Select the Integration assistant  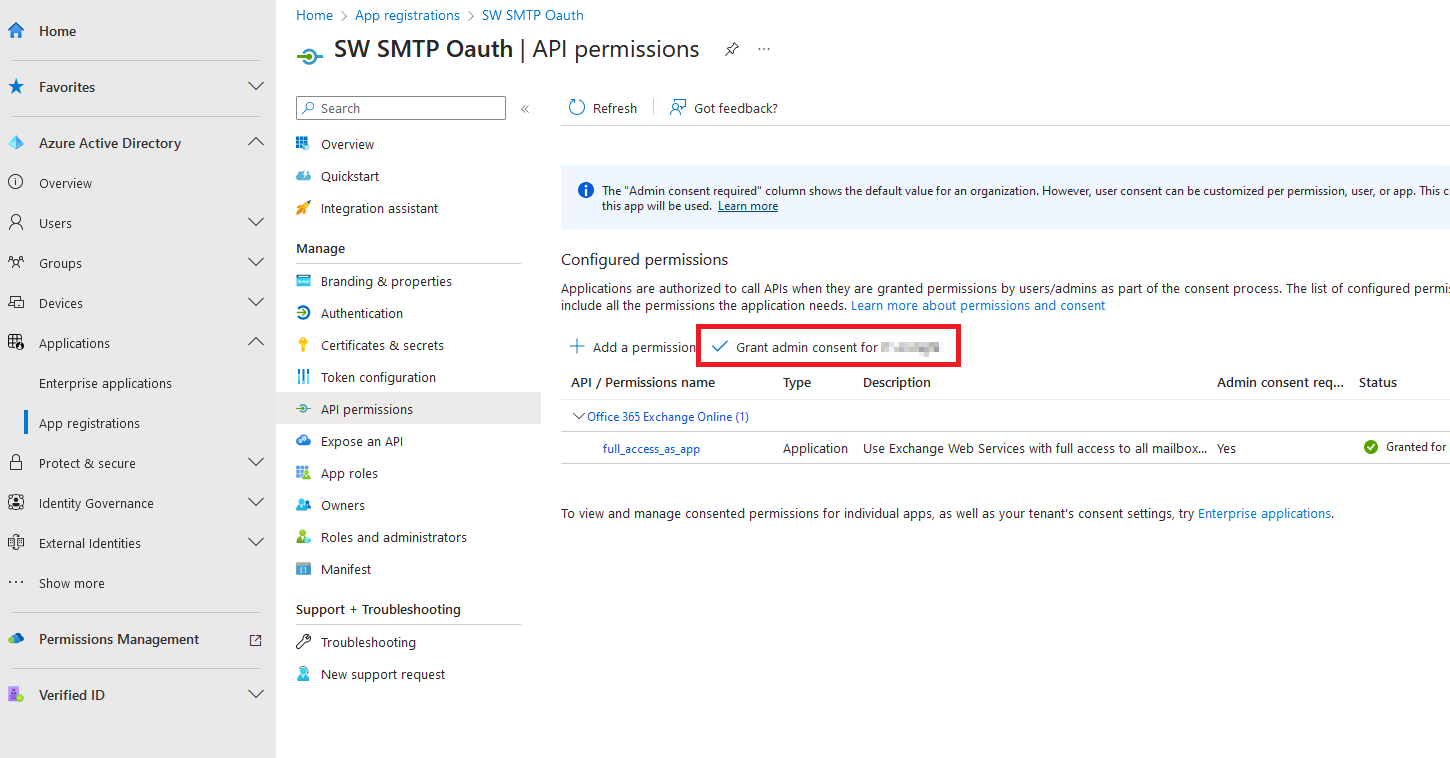pyautogui.click(x=378, y=207)
